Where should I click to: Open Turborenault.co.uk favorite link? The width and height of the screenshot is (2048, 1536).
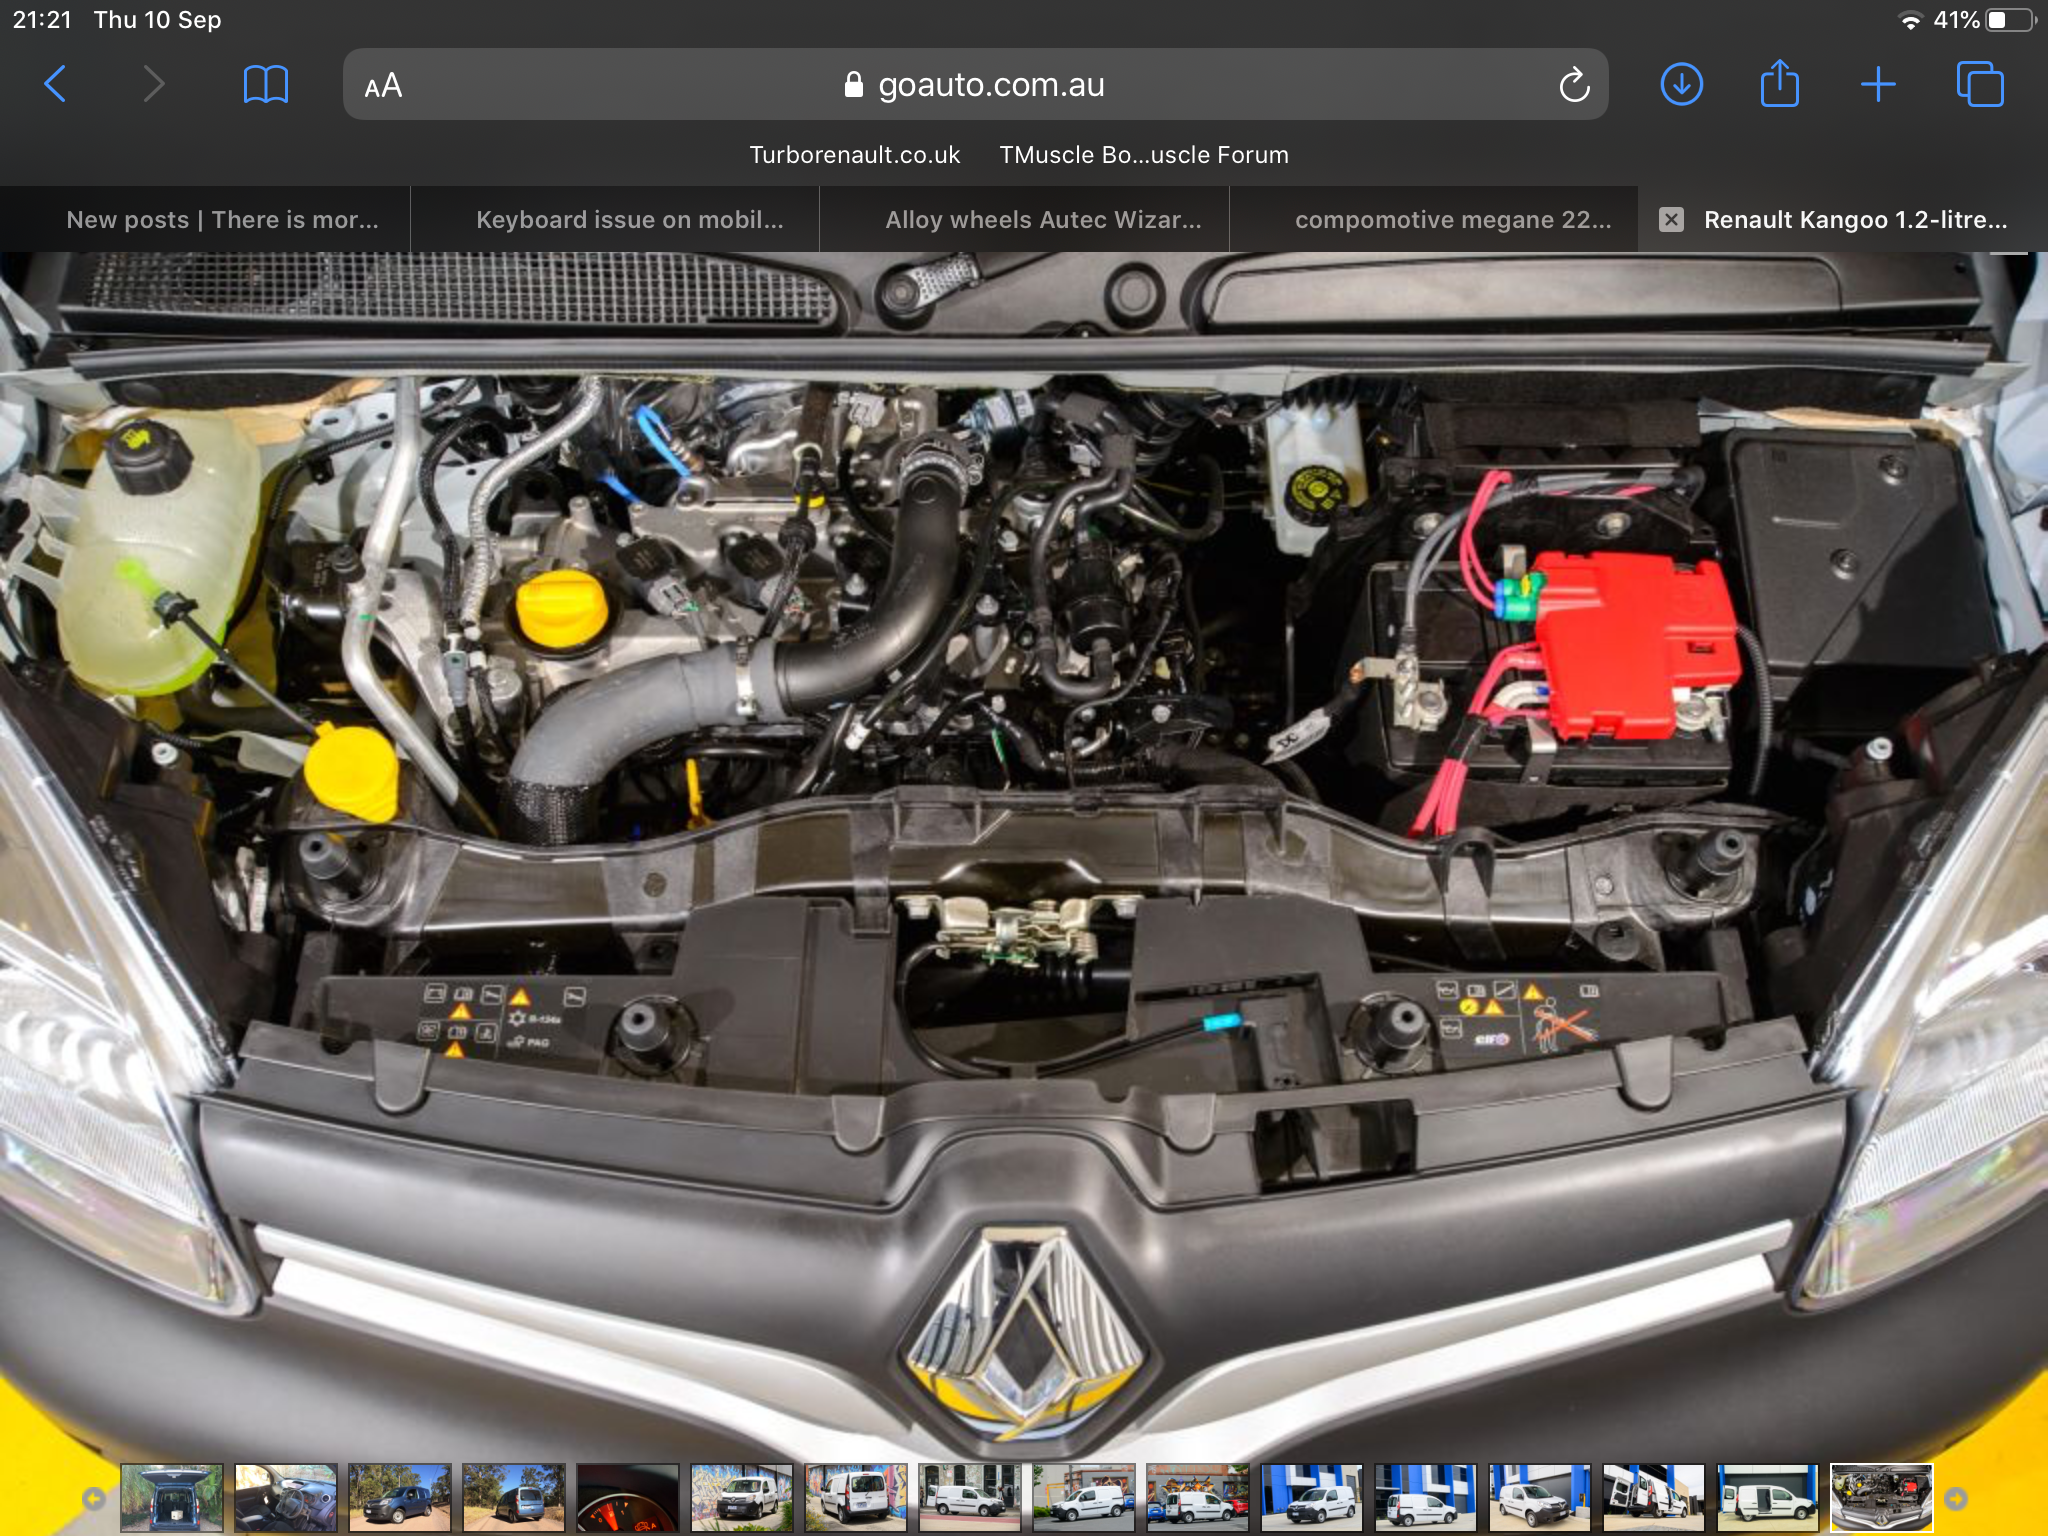tap(854, 155)
